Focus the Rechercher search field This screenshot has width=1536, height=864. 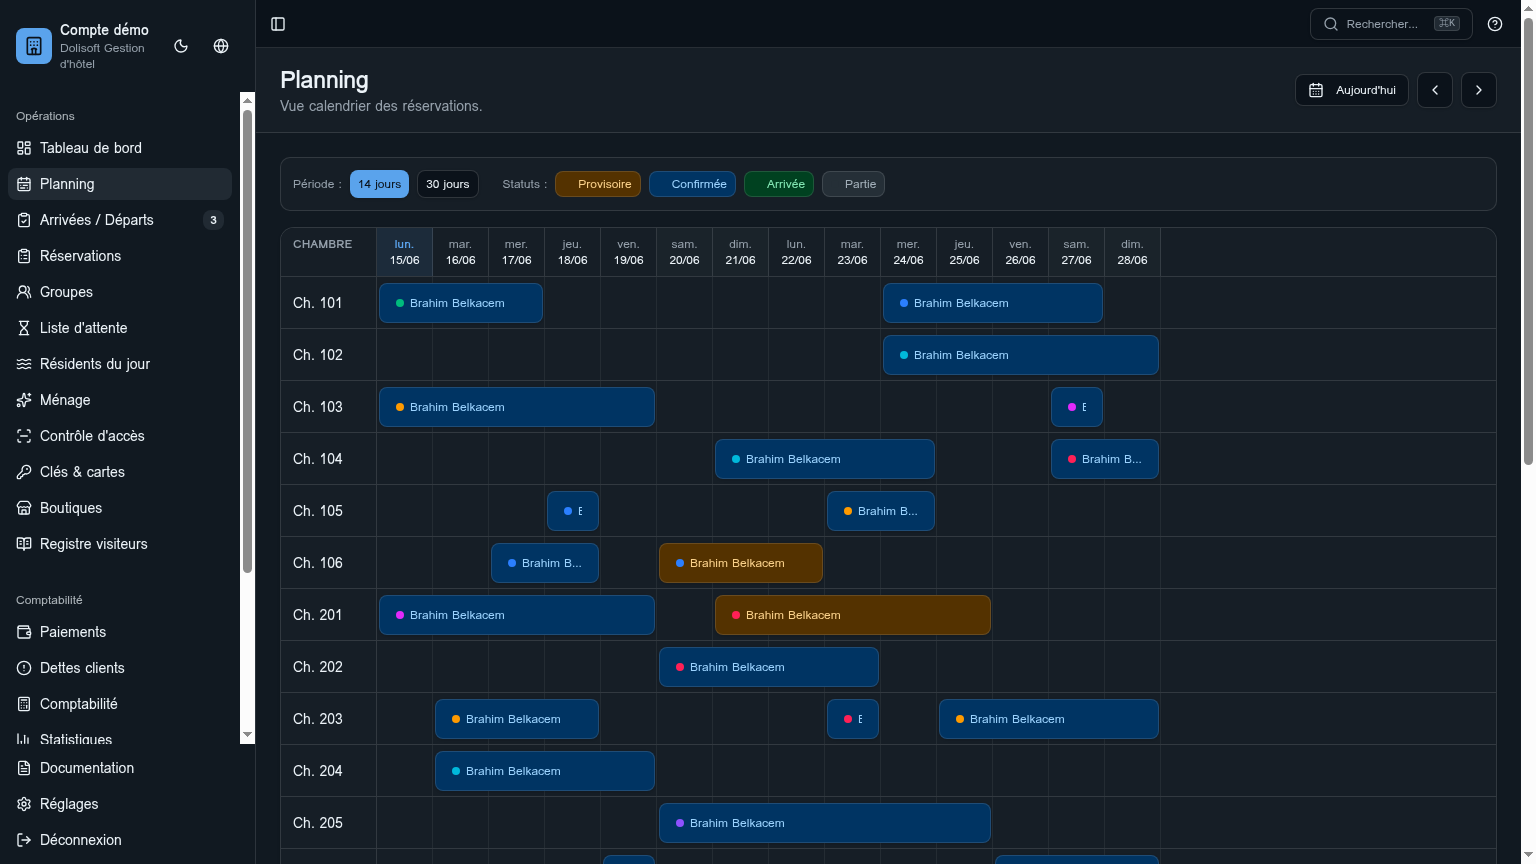point(1391,24)
